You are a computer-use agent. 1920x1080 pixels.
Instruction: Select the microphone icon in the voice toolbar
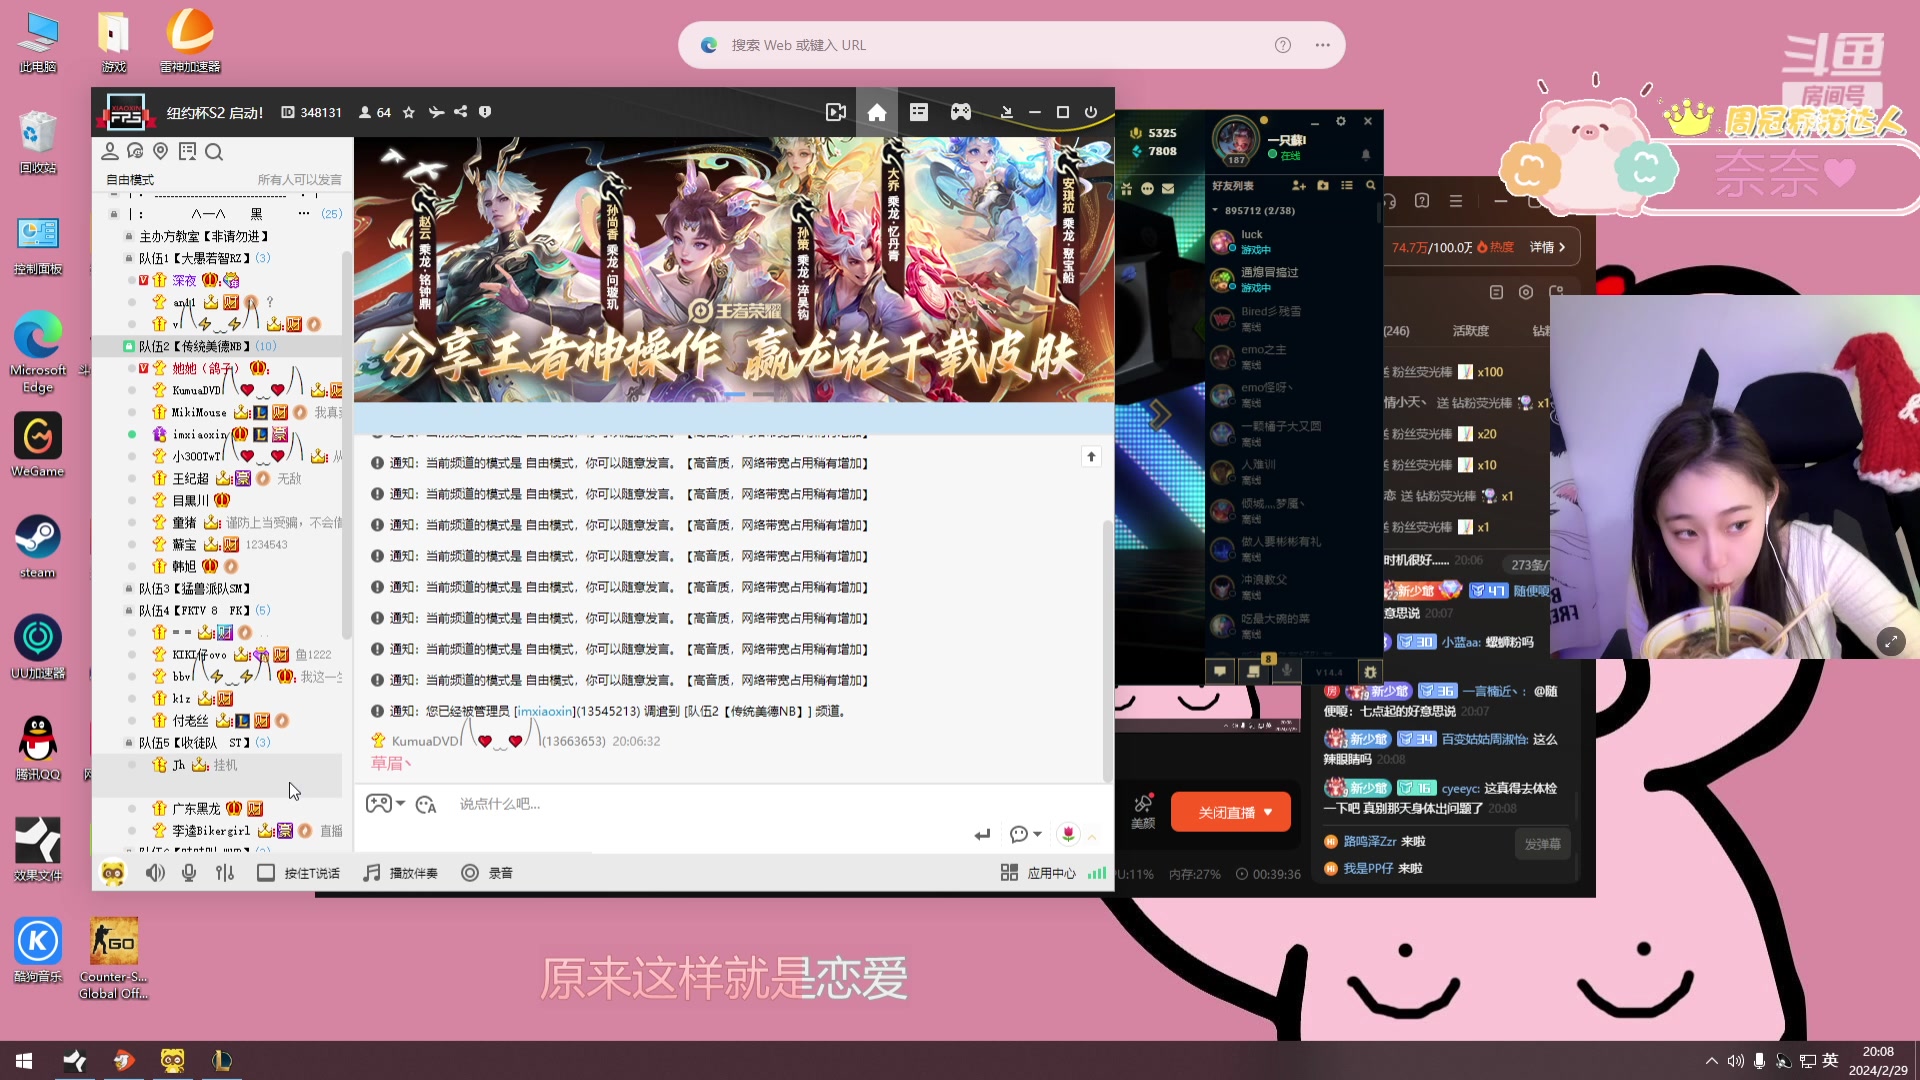pos(188,872)
